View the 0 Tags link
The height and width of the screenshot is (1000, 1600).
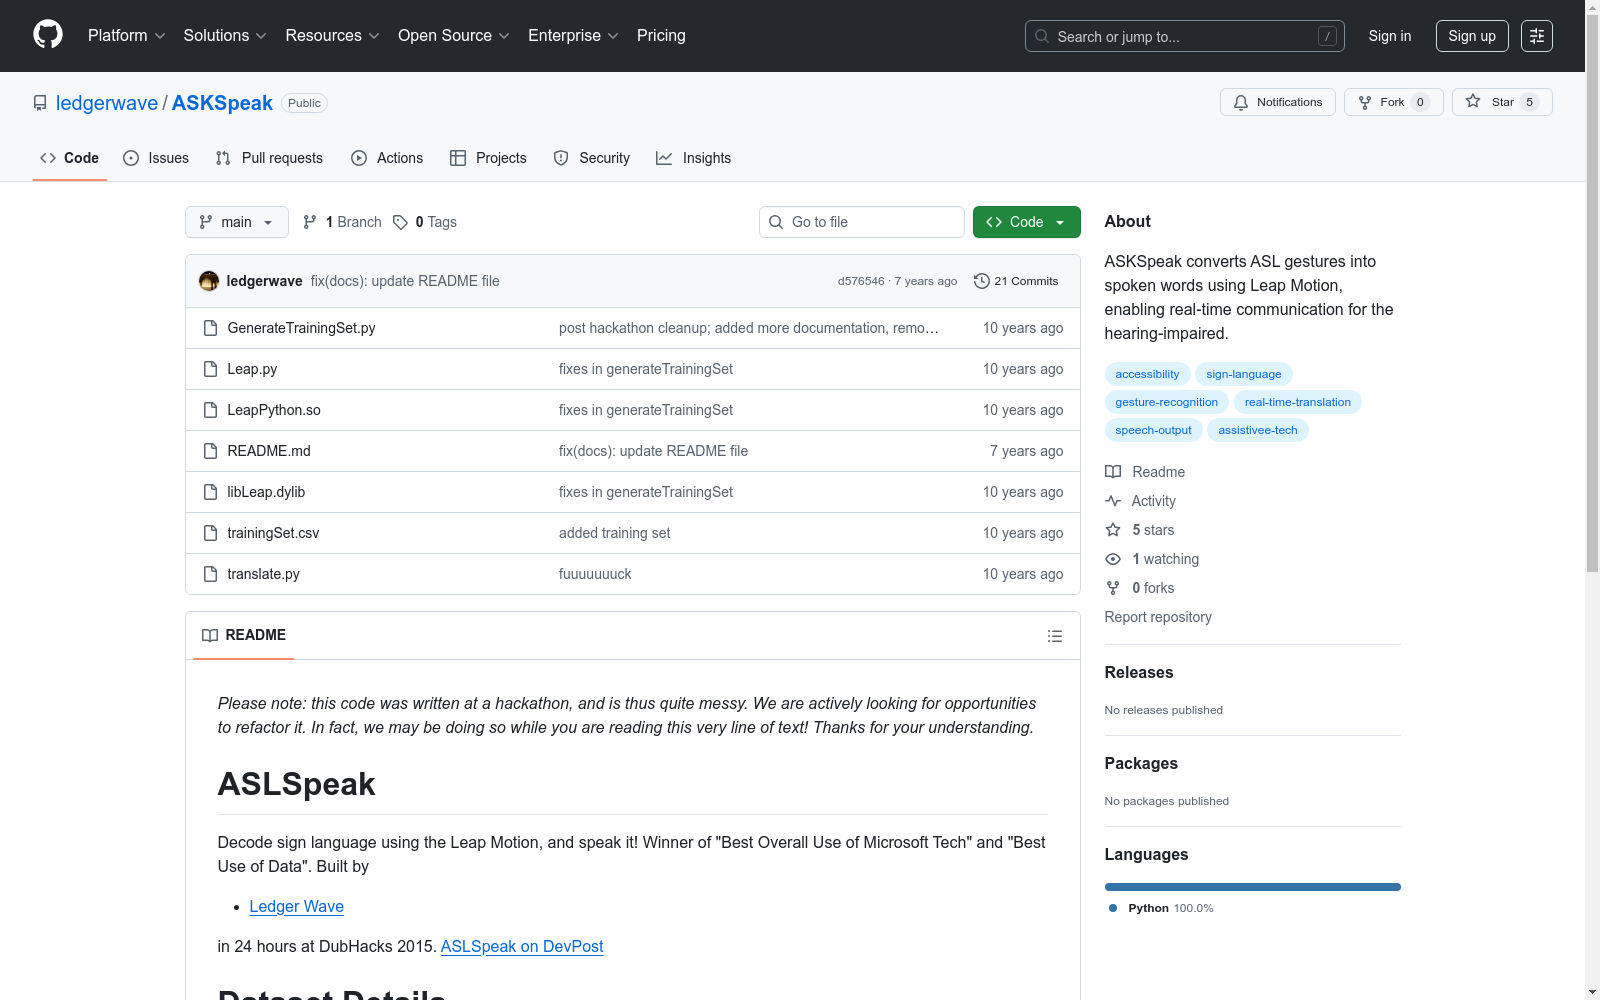425,222
